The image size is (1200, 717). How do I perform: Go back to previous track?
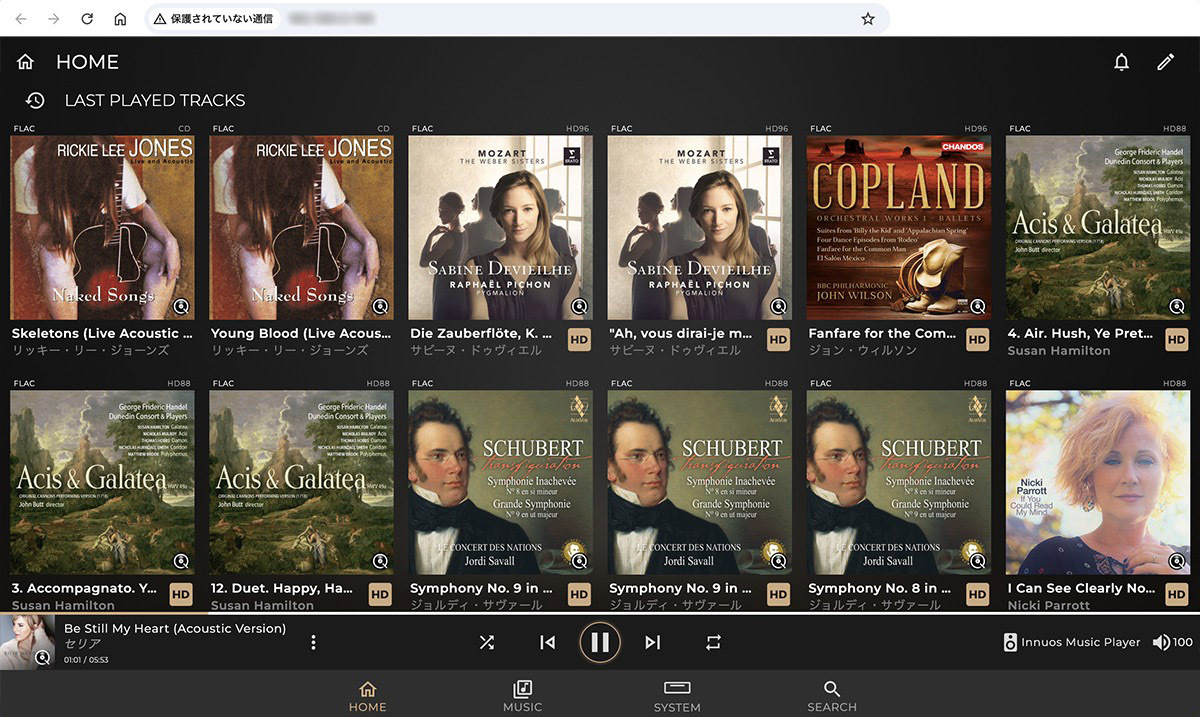point(547,642)
